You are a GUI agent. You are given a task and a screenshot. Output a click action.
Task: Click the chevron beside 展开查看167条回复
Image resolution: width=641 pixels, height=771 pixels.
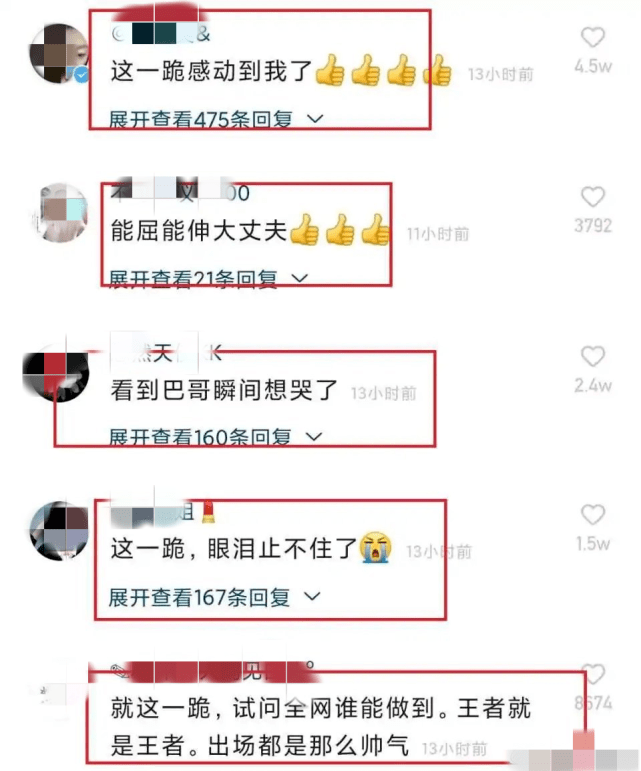click(312, 596)
